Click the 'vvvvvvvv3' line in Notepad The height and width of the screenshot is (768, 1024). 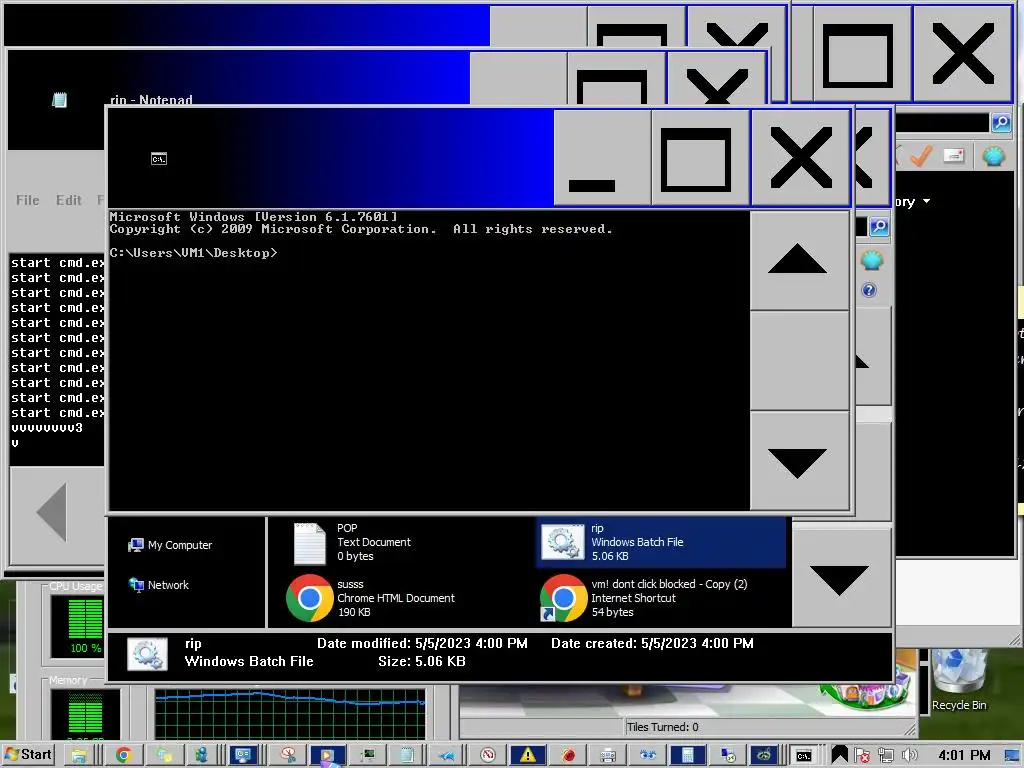[x=47, y=428]
